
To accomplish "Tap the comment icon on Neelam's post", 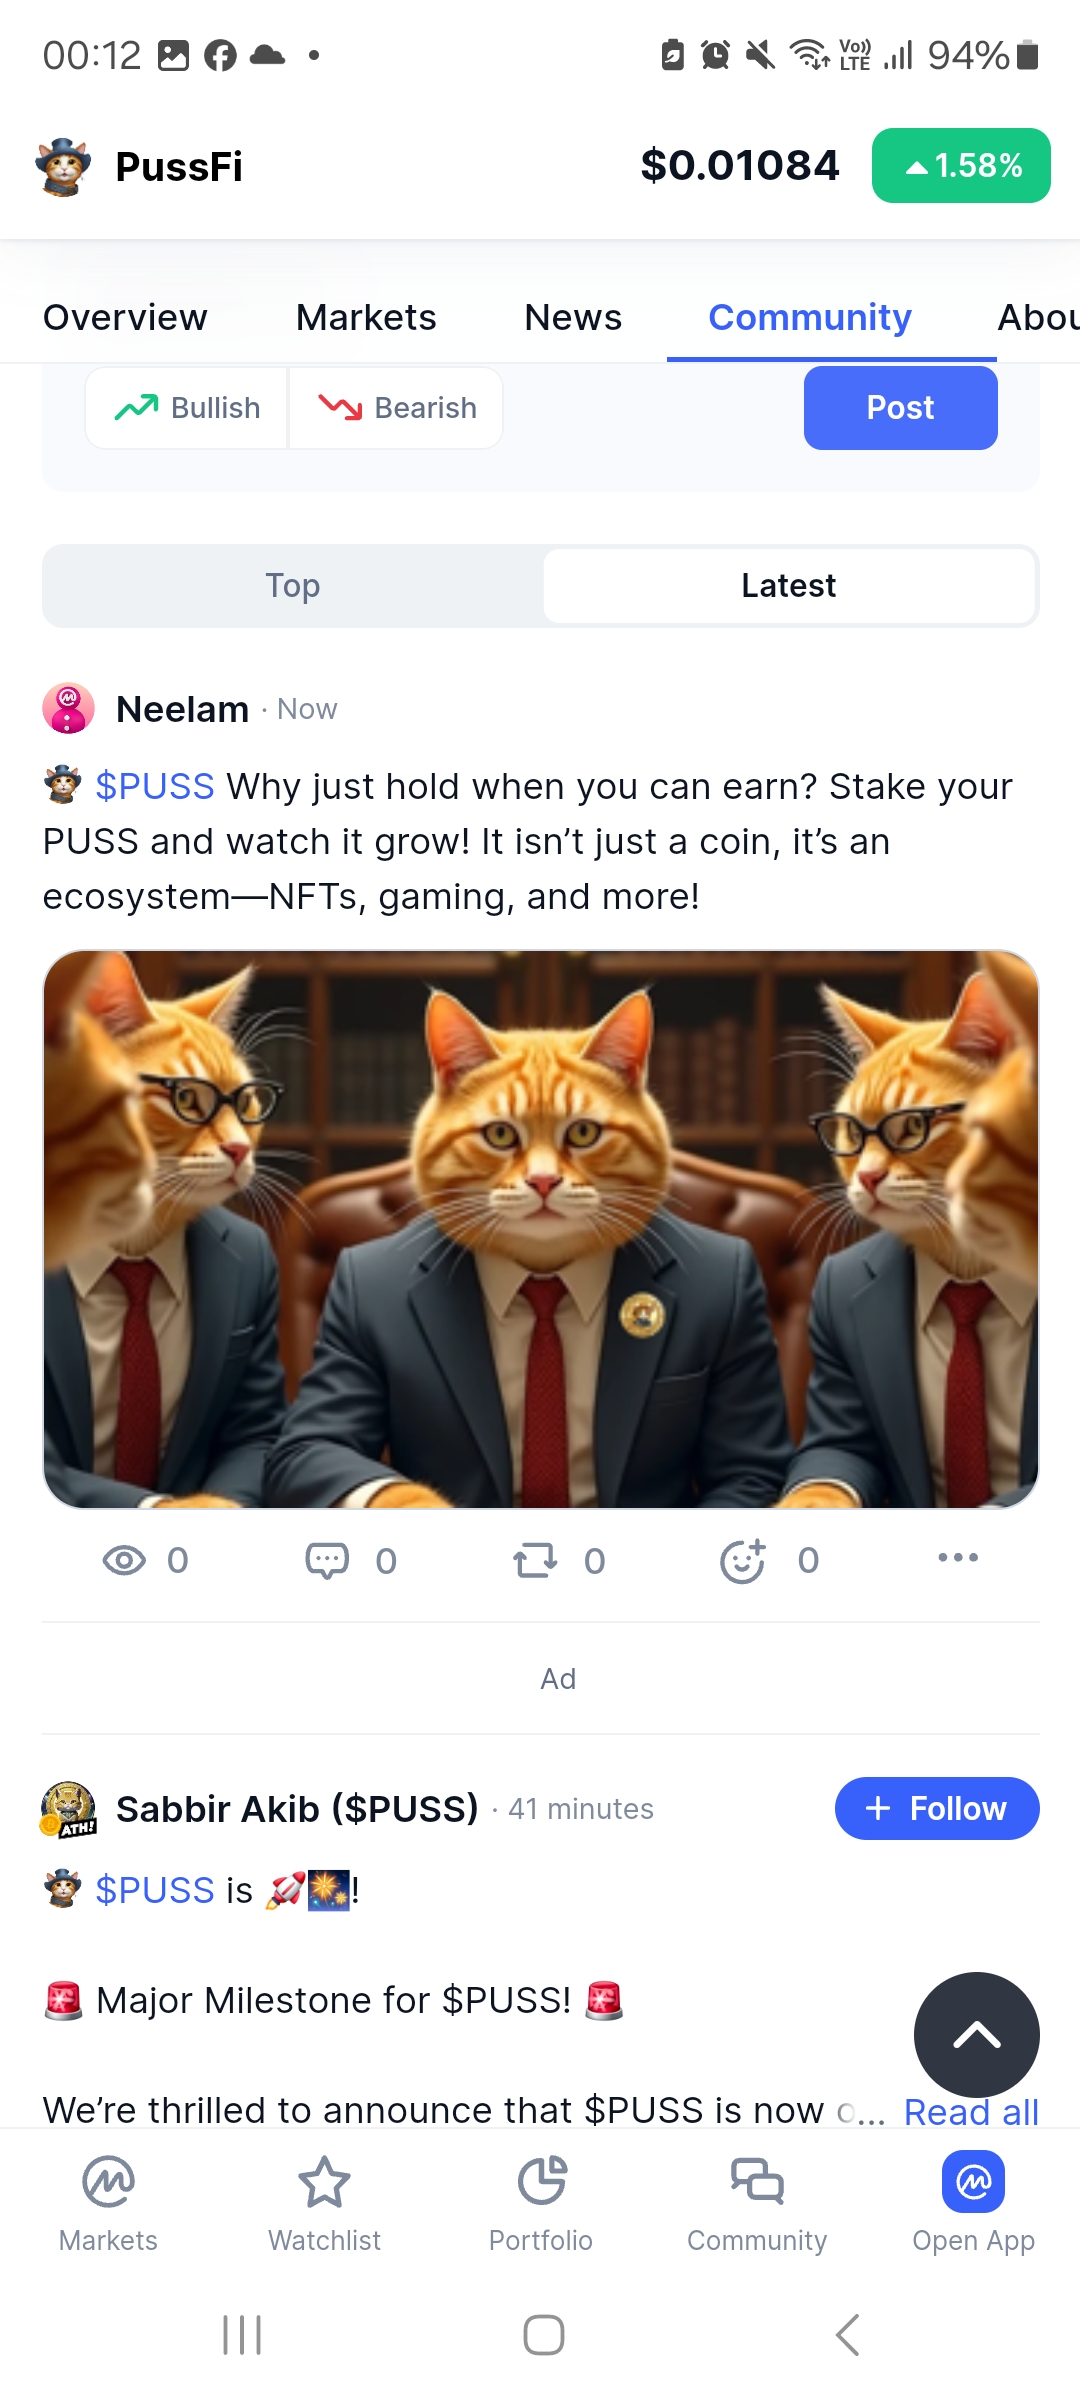I will coord(327,1560).
